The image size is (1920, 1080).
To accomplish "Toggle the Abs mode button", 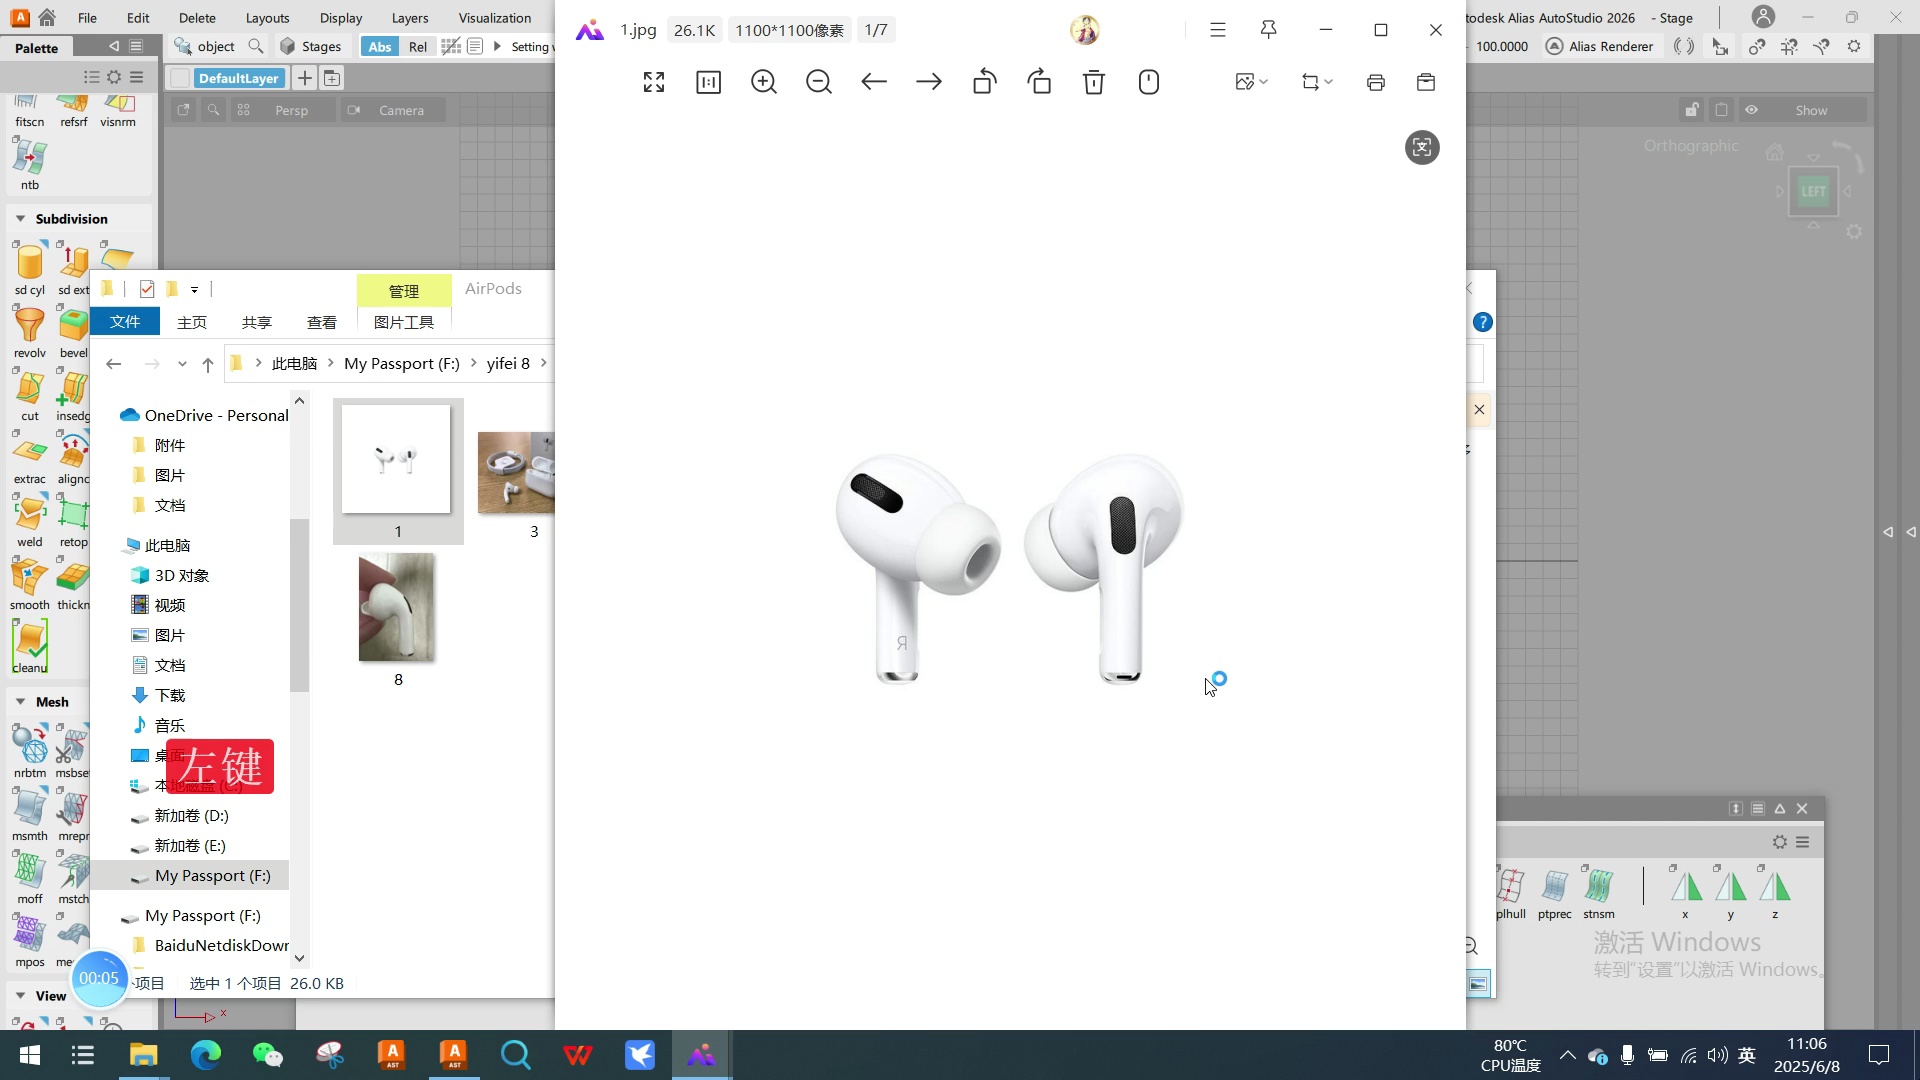I will tap(380, 46).
